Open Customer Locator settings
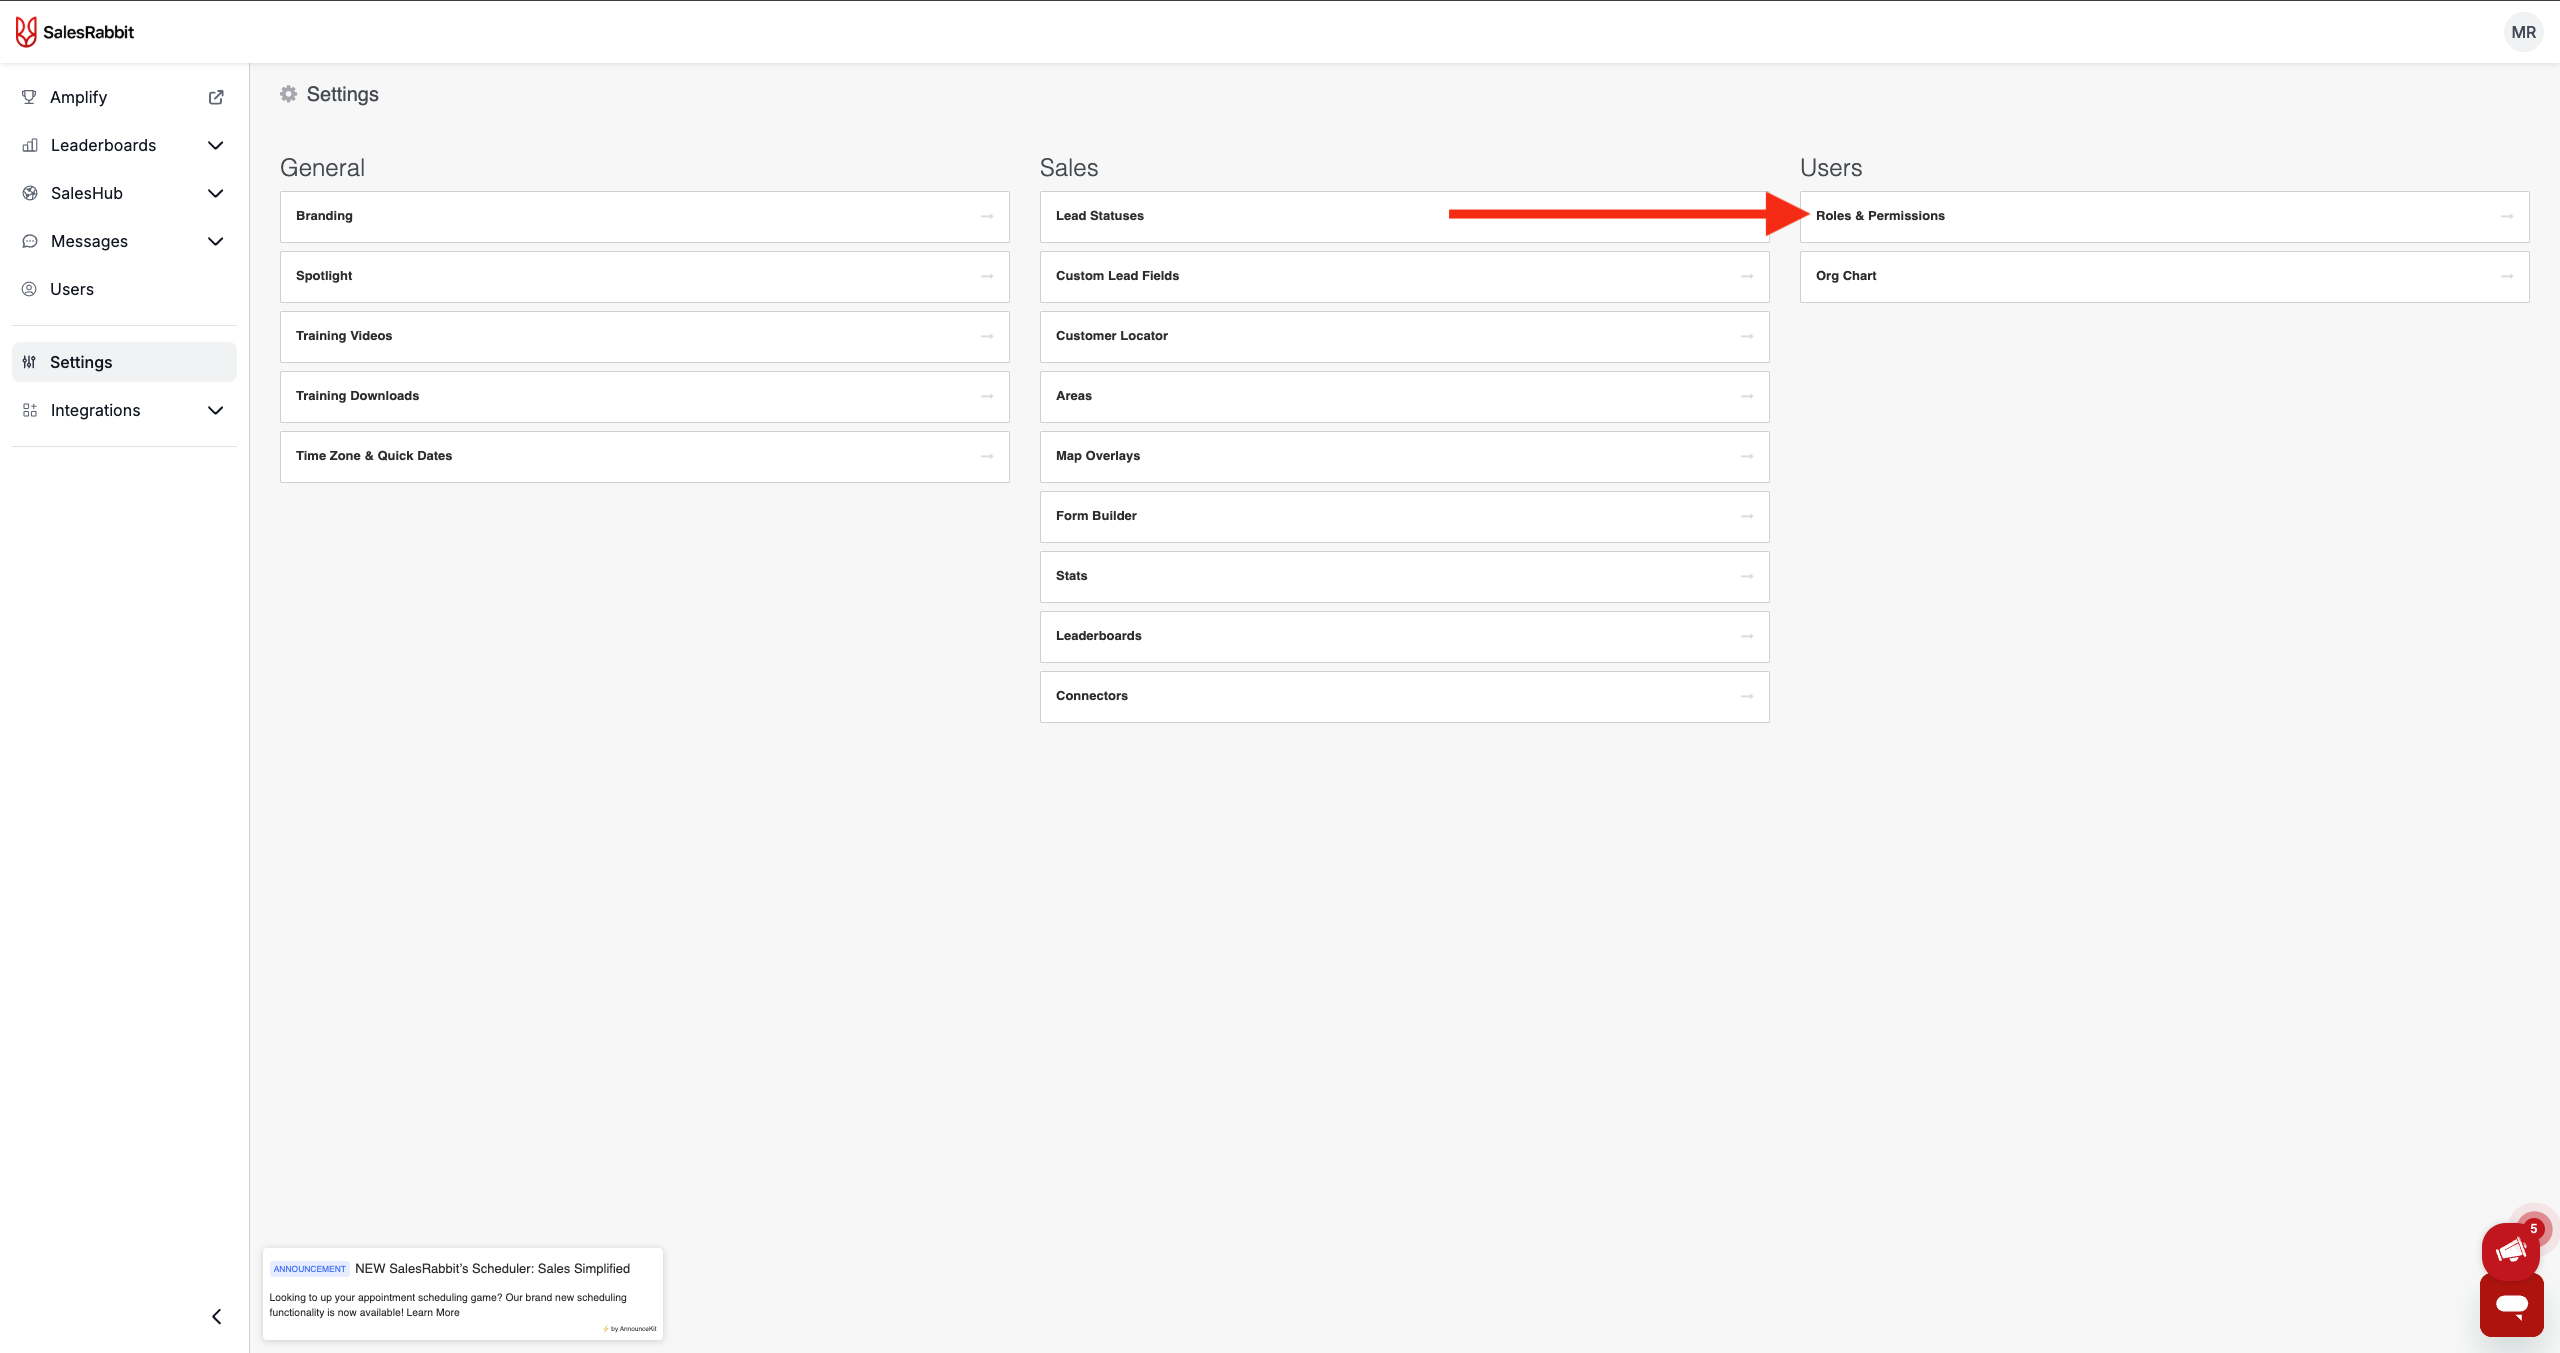The image size is (2560, 1353). (1405, 336)
